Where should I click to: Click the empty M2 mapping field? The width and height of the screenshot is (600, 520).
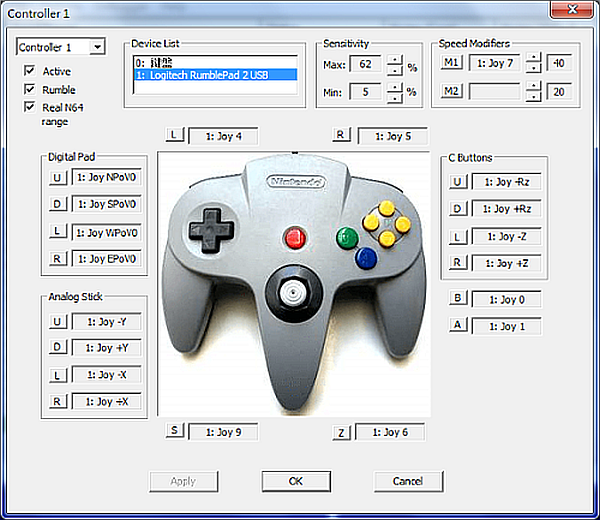tap(494, 92)
